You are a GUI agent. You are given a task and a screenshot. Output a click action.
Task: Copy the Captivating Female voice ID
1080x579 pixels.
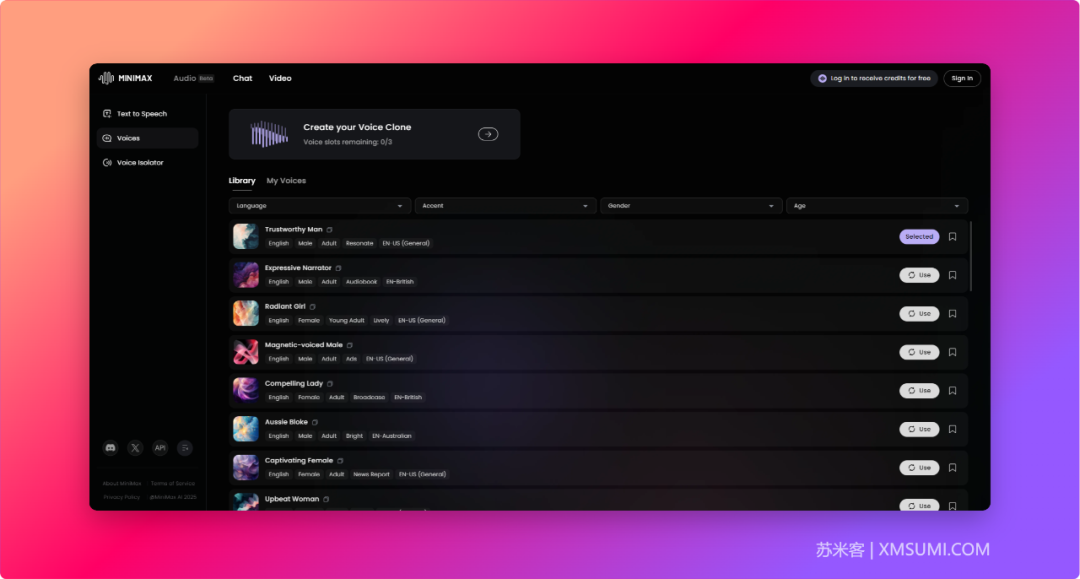click(340, 461)
